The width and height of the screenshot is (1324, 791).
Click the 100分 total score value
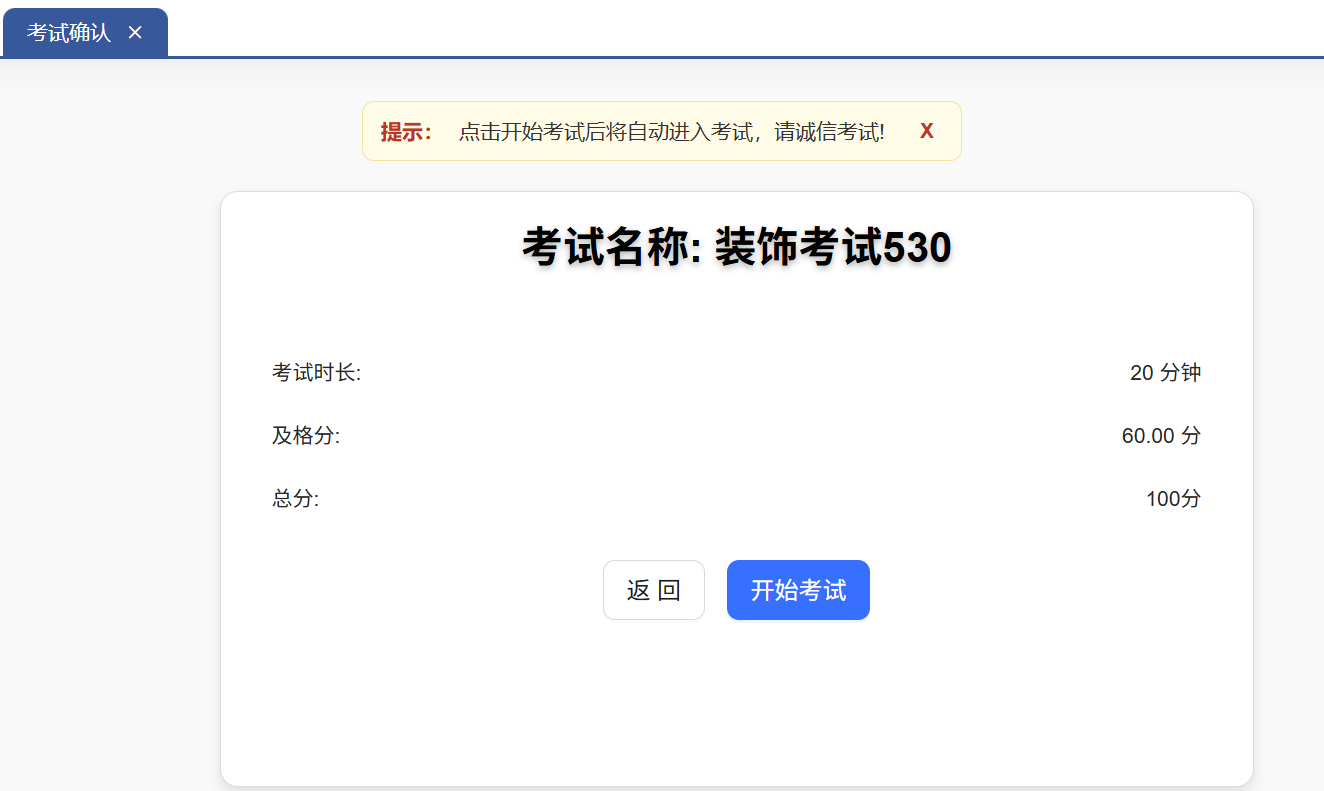[x=1173, y=499]
